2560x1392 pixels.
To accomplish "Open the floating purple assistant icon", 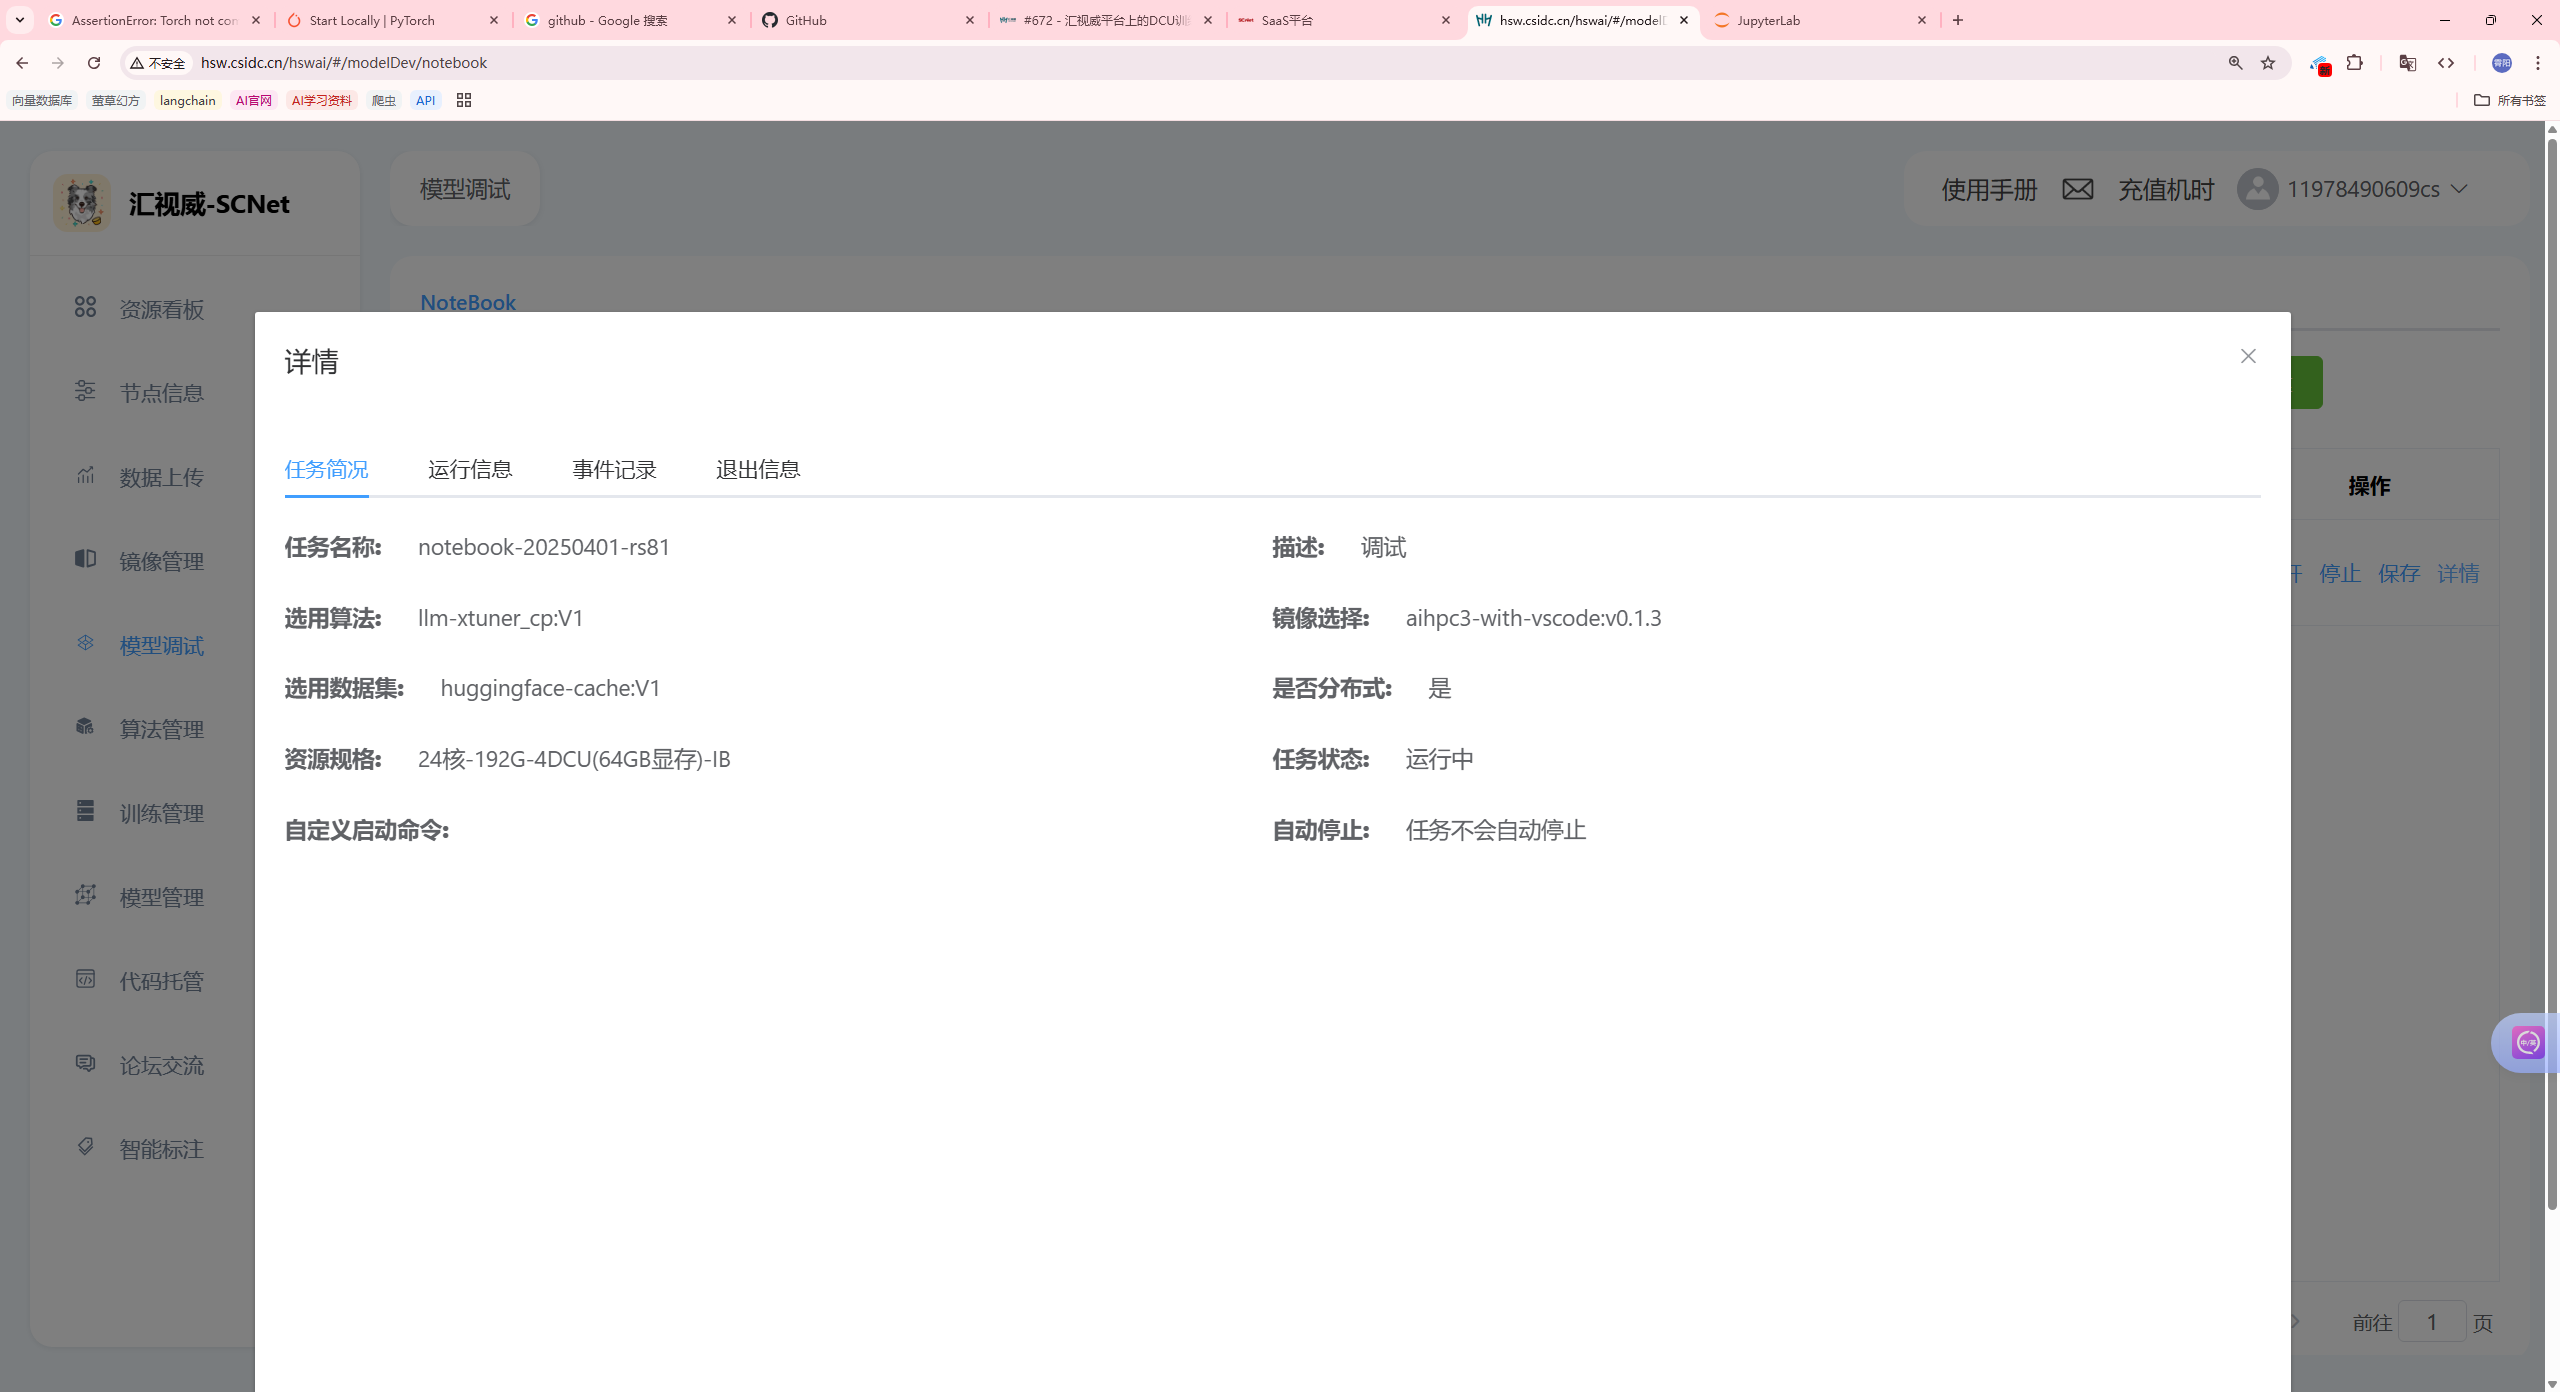I will [2528, 1043].
